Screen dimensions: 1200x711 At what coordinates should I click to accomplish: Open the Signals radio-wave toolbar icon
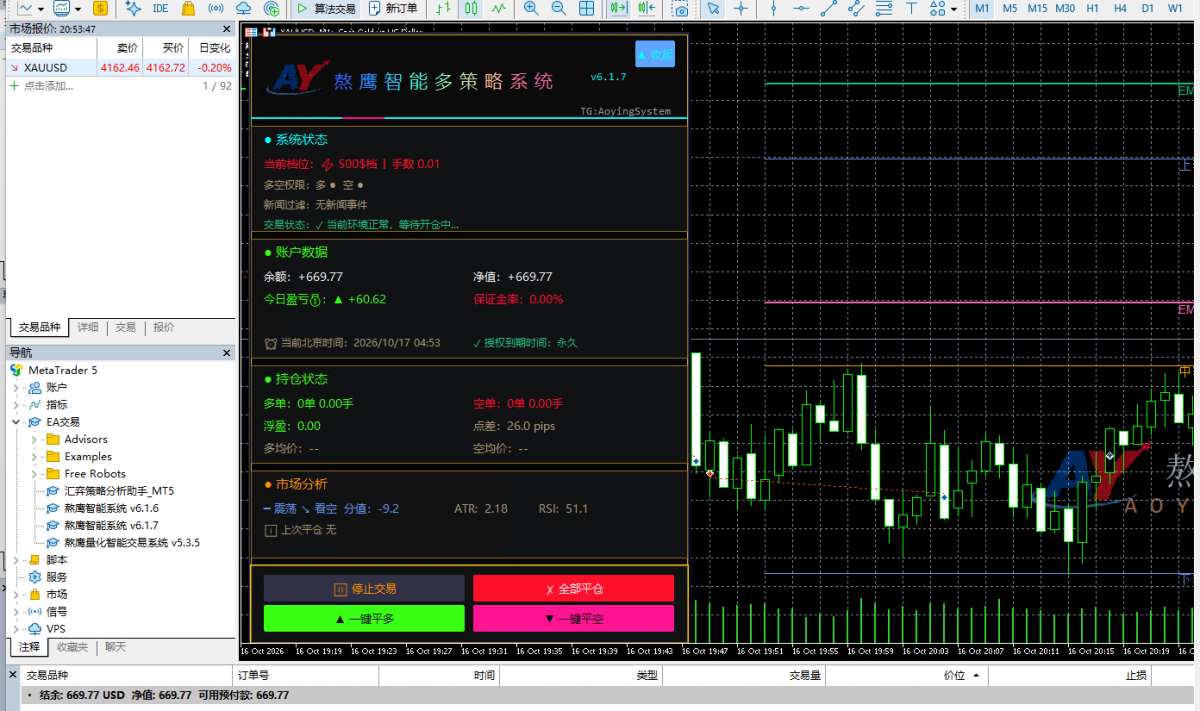(x=215, y=8)
